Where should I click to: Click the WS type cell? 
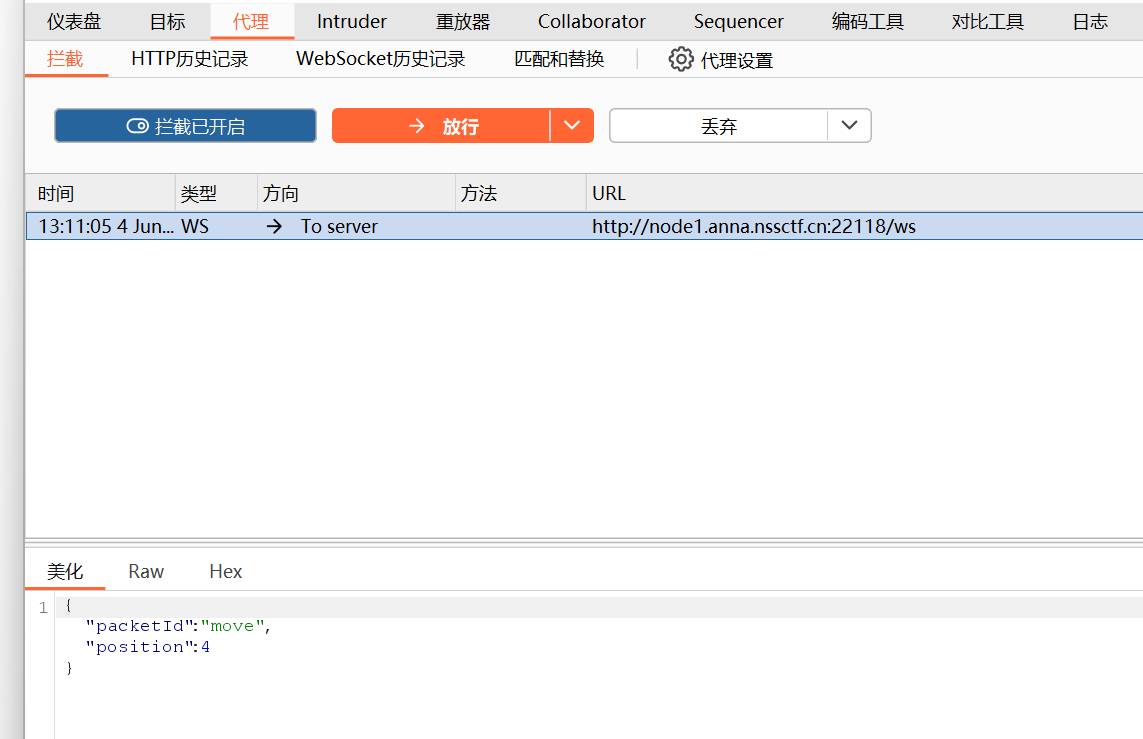pos(195,227)
